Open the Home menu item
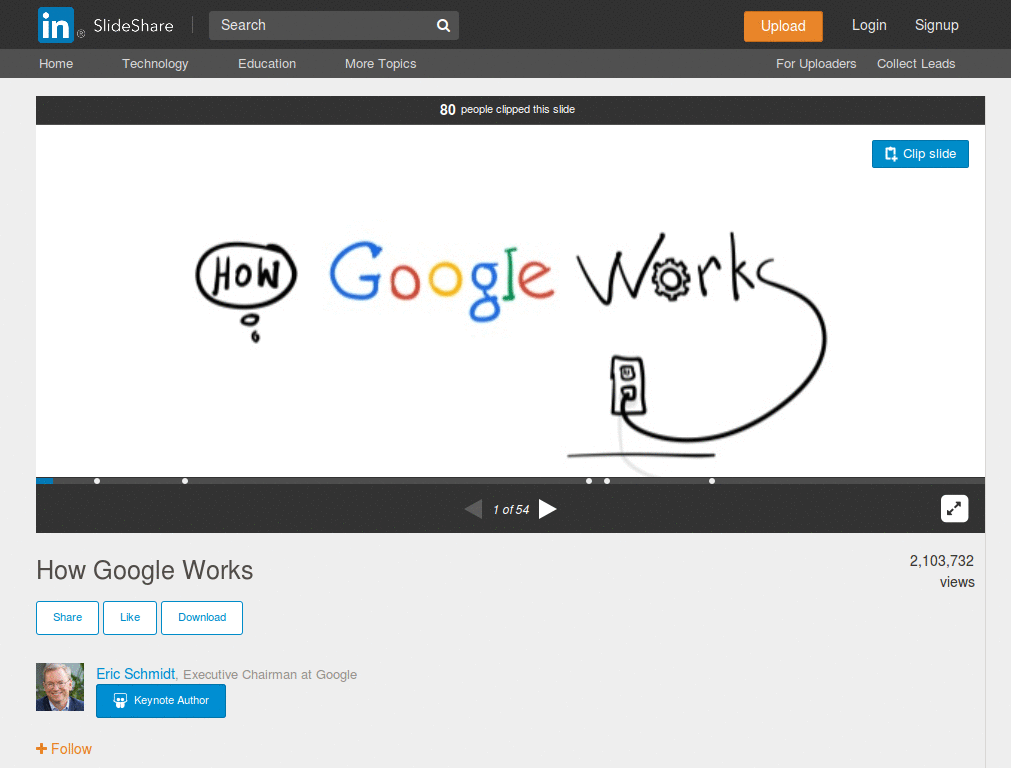 56,63
